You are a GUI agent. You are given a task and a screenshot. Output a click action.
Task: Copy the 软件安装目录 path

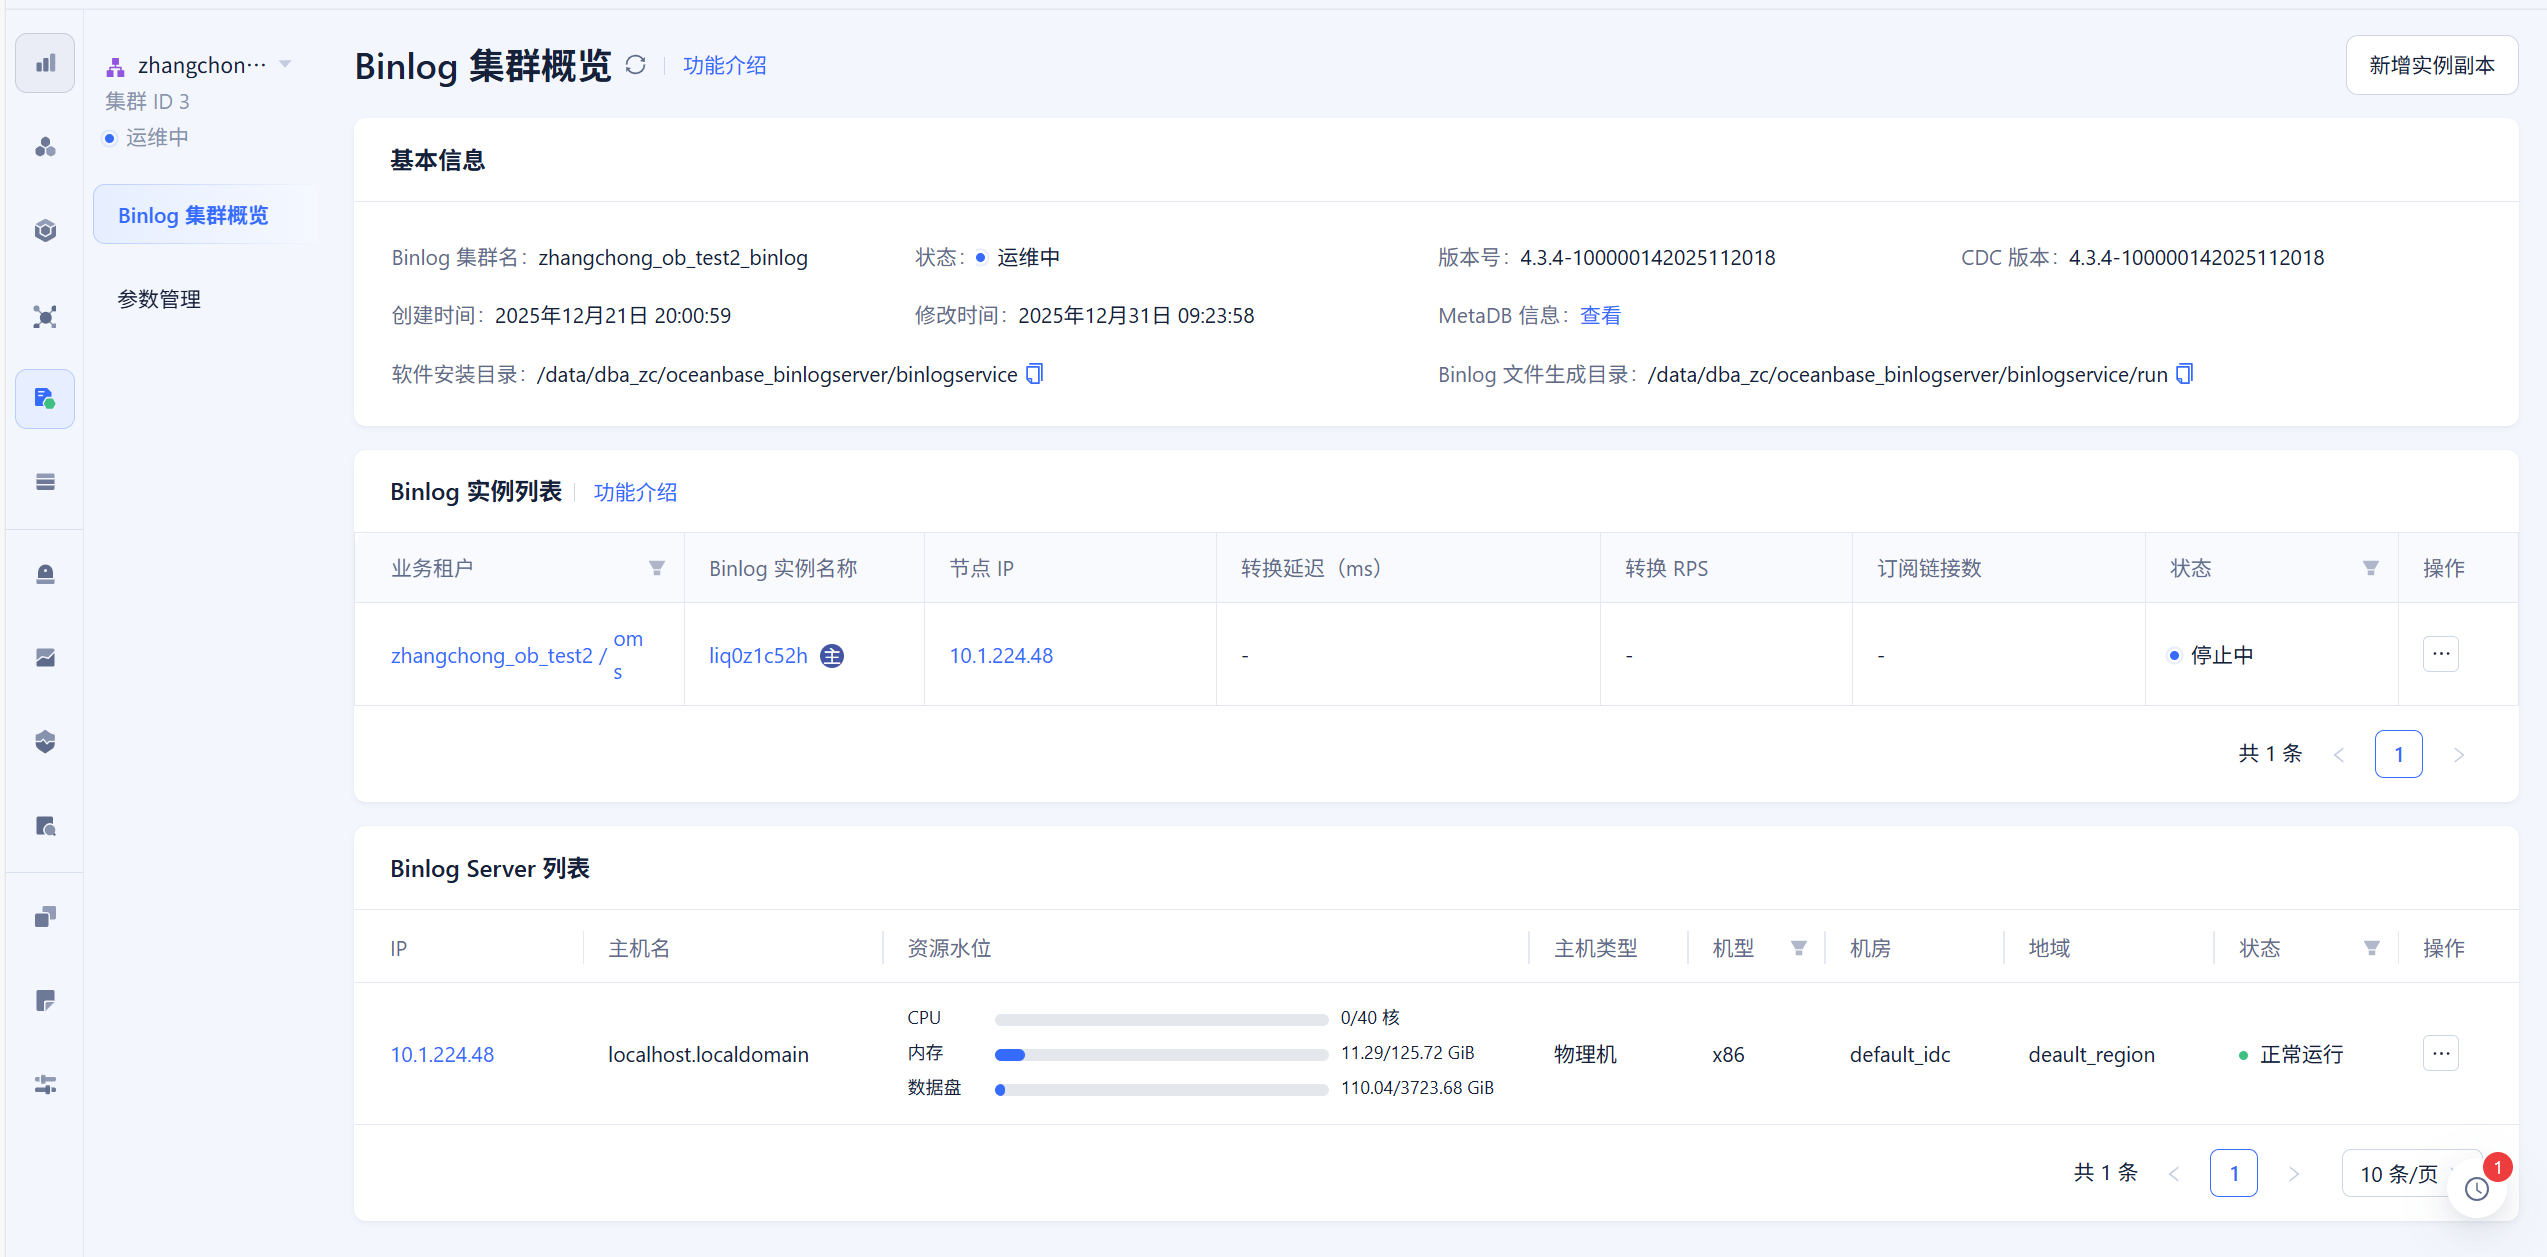tap(1035, 374)
